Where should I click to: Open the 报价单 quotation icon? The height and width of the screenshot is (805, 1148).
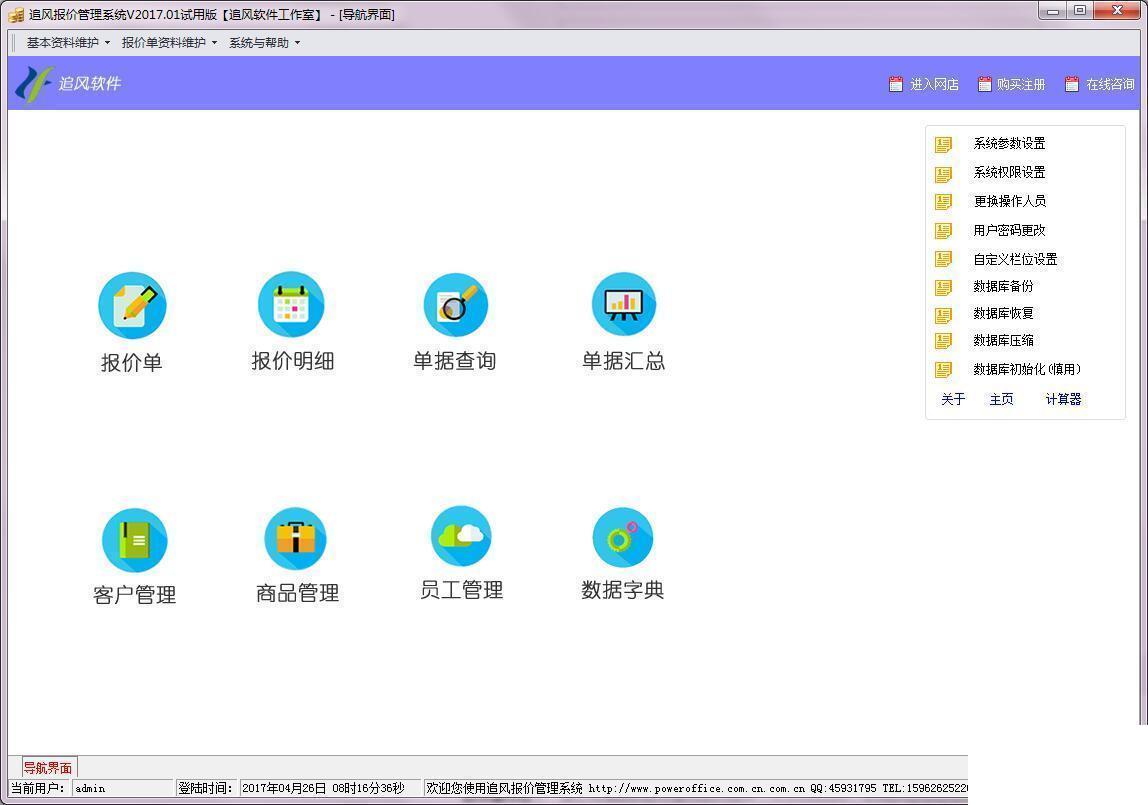coord(133,305)
